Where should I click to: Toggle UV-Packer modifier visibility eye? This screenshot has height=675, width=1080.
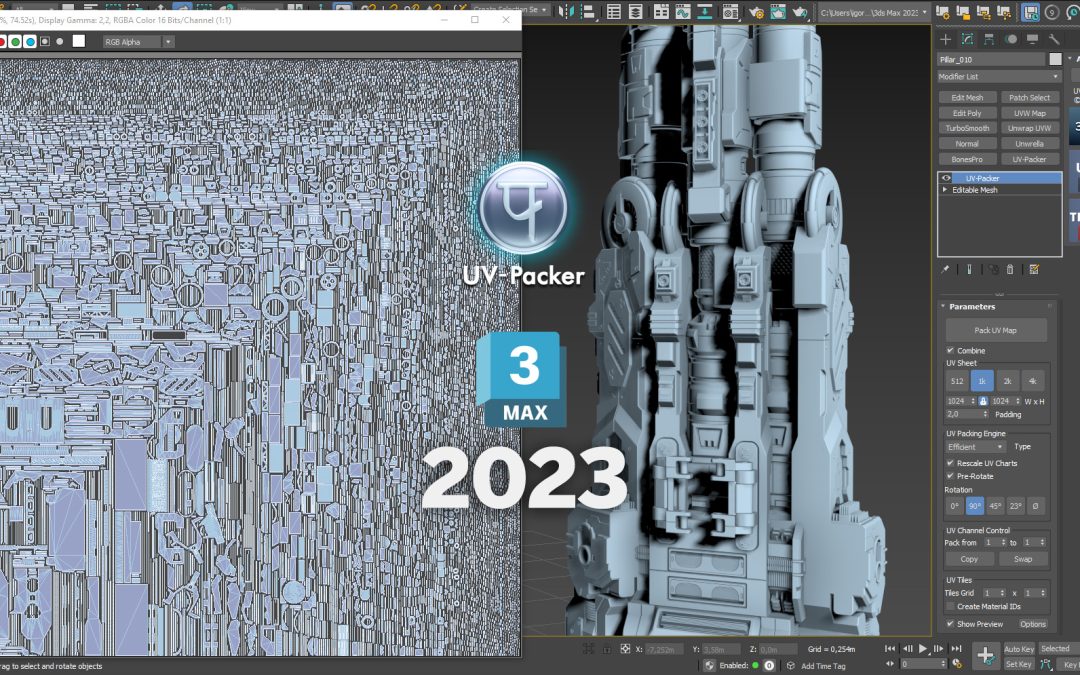[946, 178]
